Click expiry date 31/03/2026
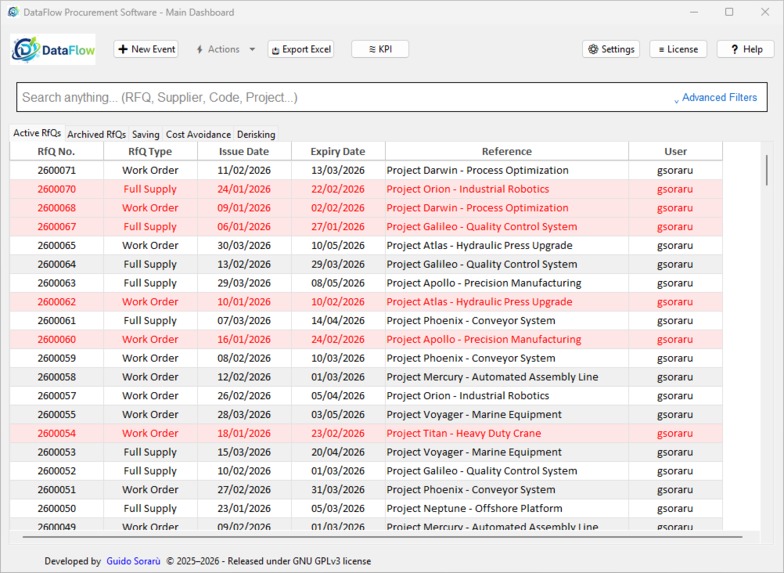This screenshot has height=573, width=784. [338, 490]
